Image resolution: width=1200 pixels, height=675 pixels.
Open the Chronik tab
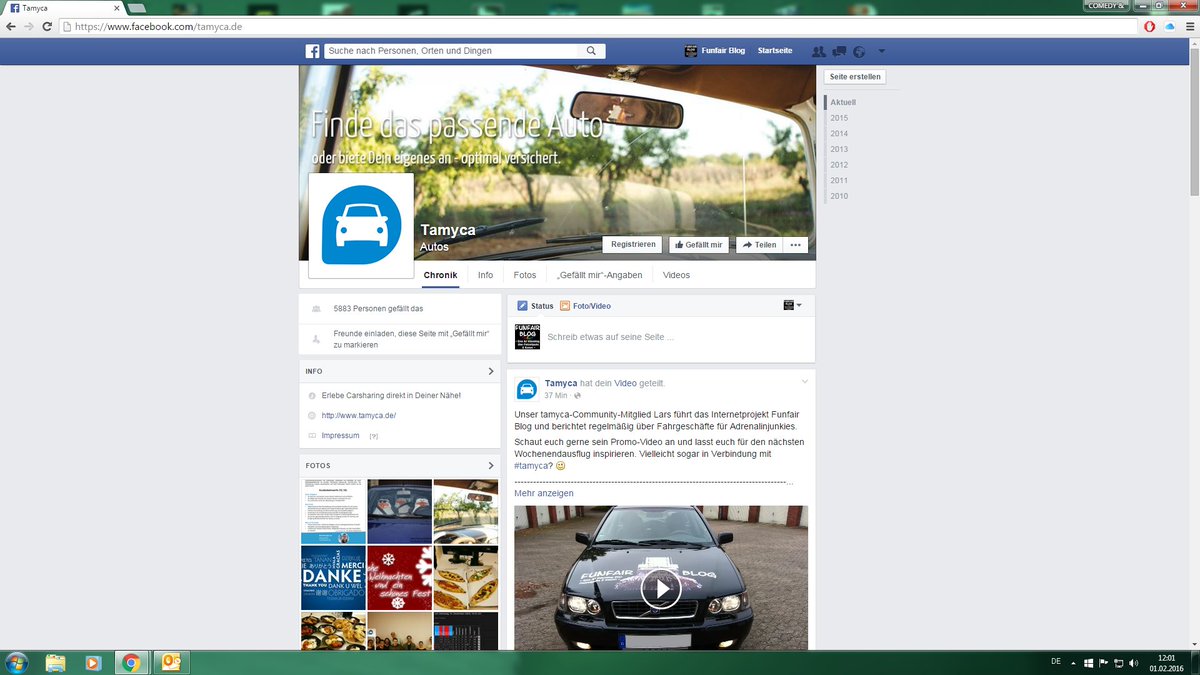click(440, 275)
